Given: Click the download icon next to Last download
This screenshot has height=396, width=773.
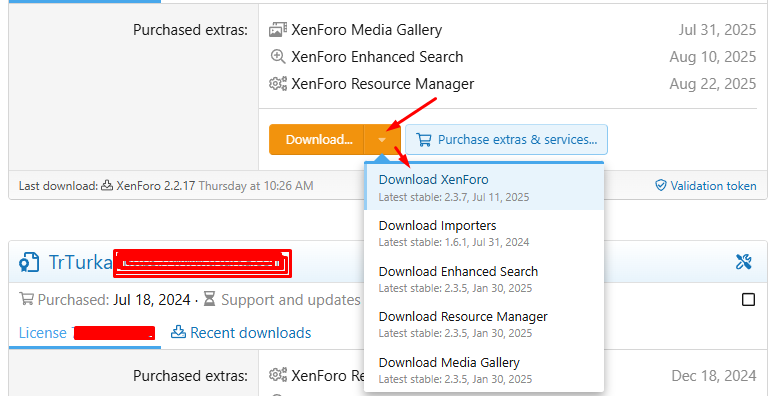Looking at the screenshot, I should pyautogui.click(x=107, y=186).
